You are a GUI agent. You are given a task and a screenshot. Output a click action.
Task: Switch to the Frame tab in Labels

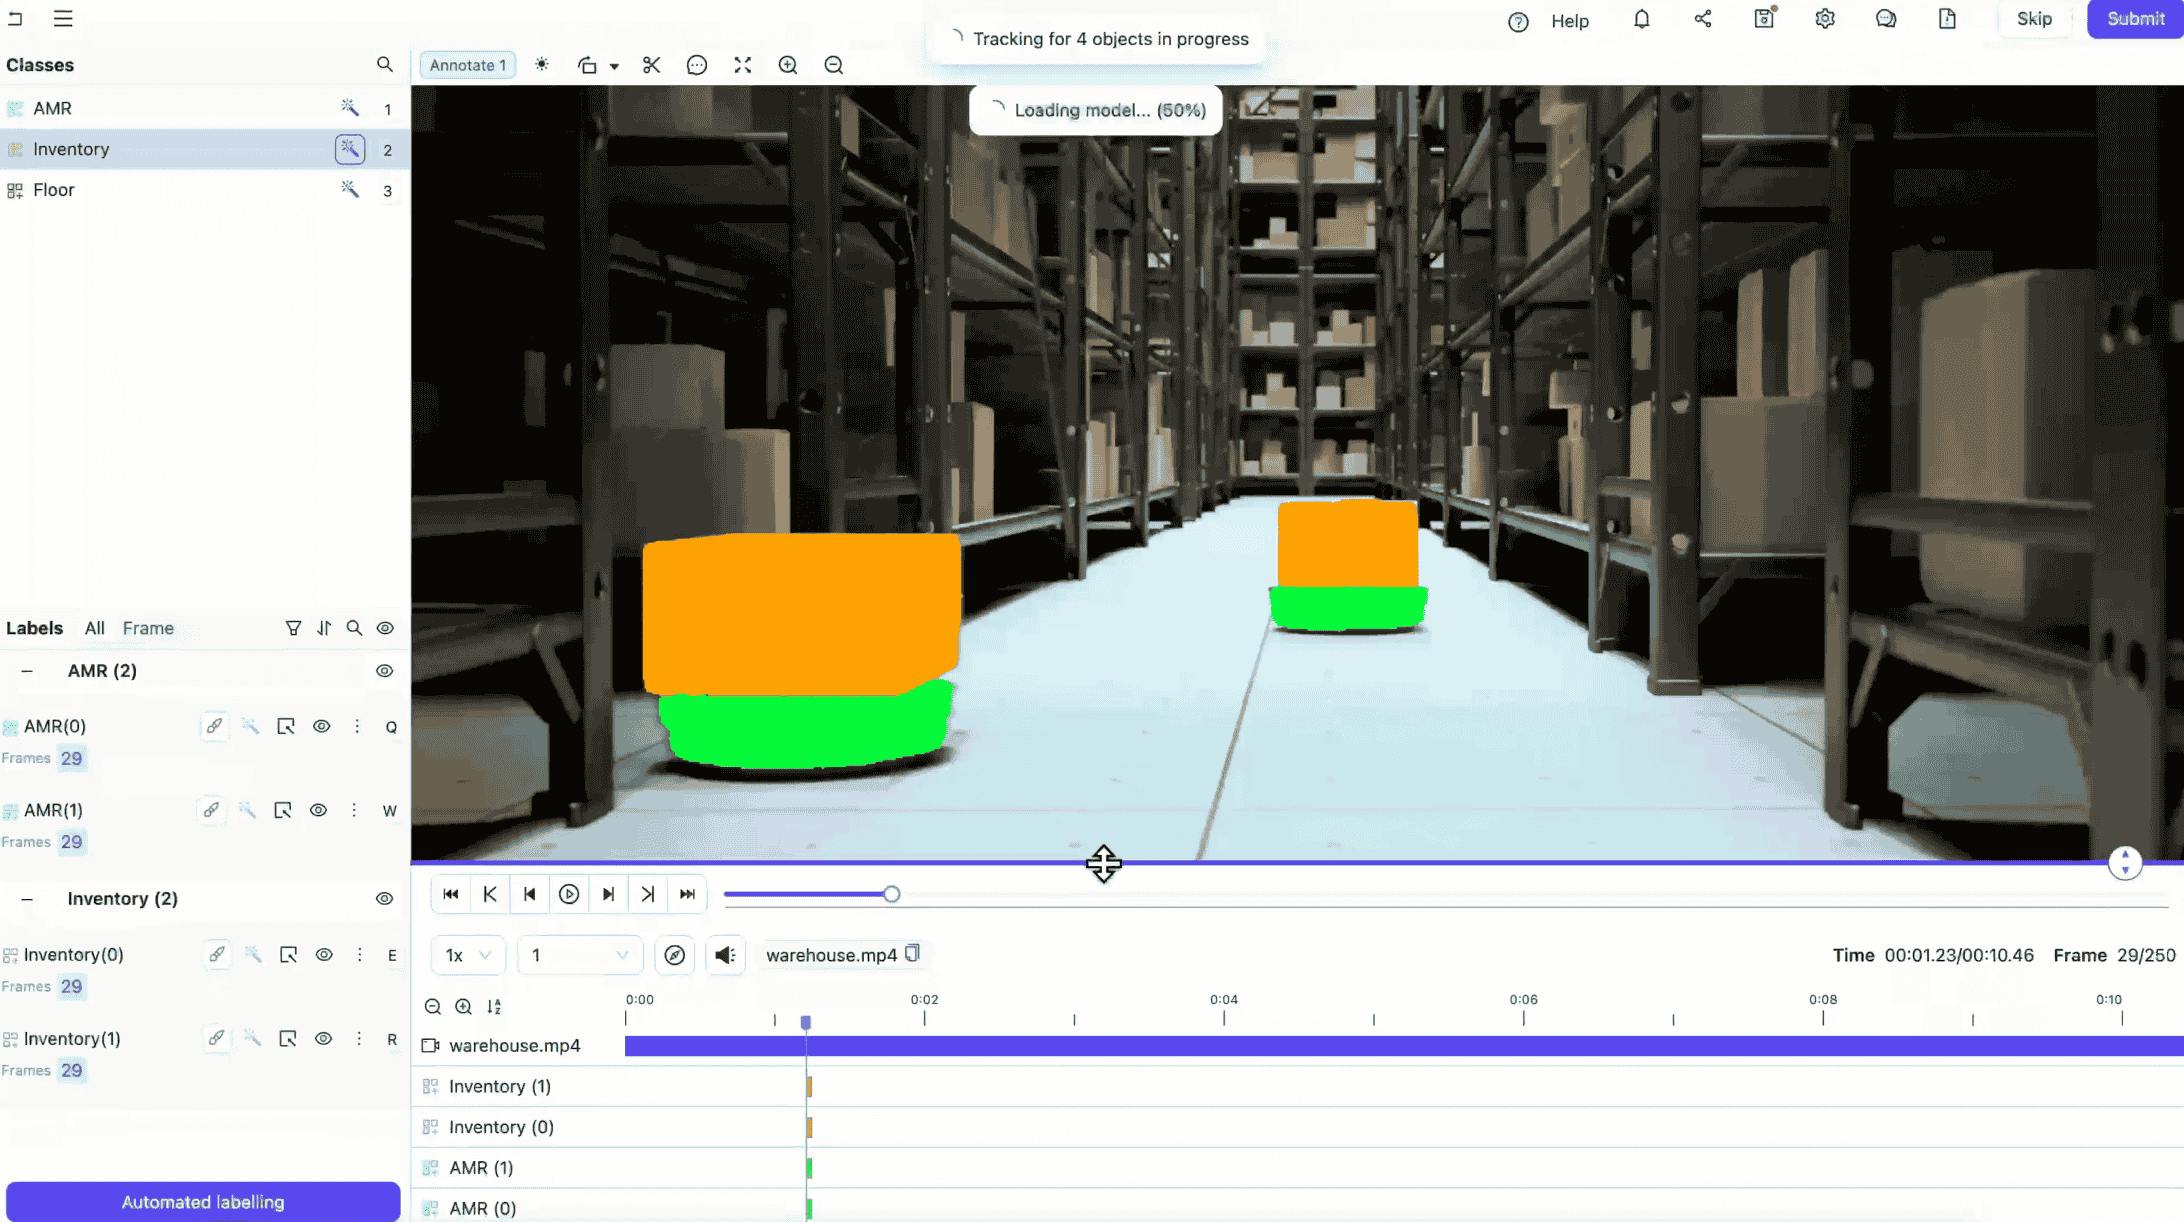coord(148,628)
